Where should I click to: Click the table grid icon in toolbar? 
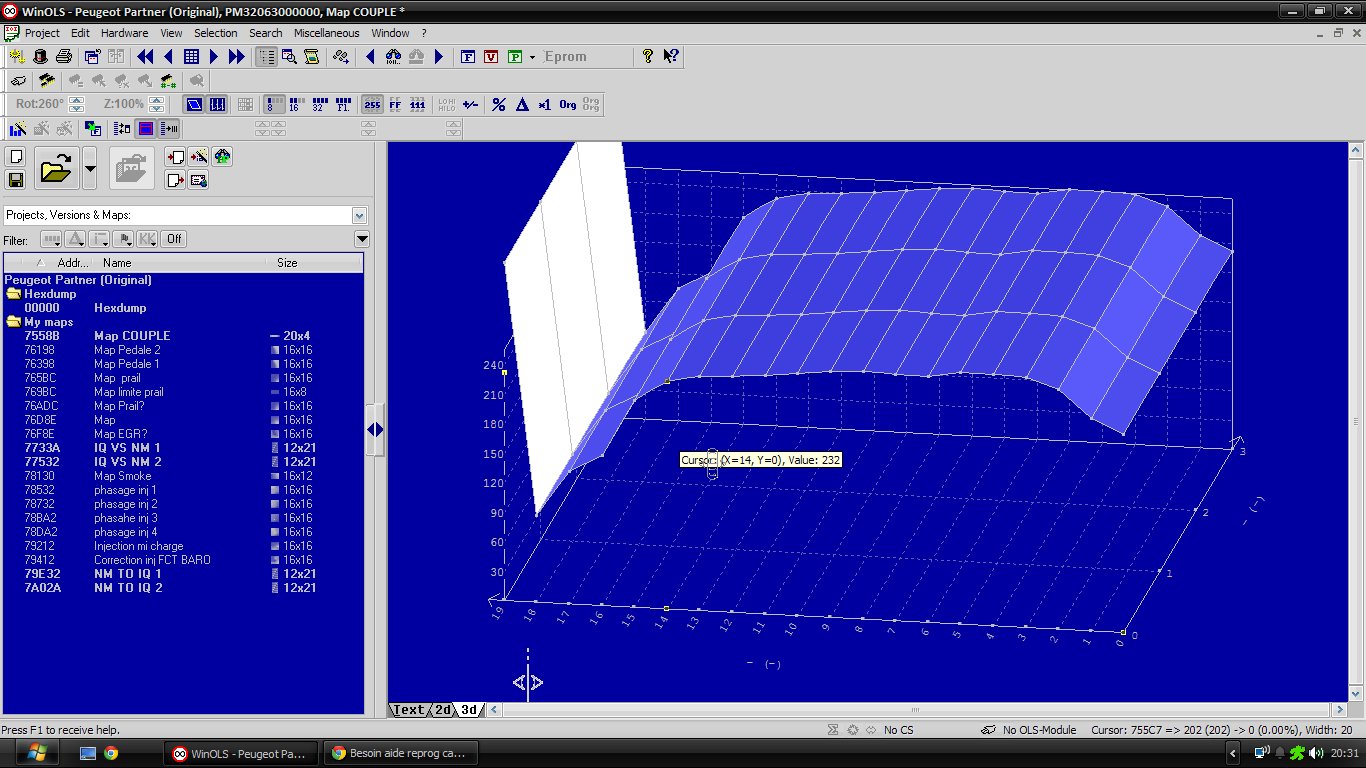click(191, 57)
